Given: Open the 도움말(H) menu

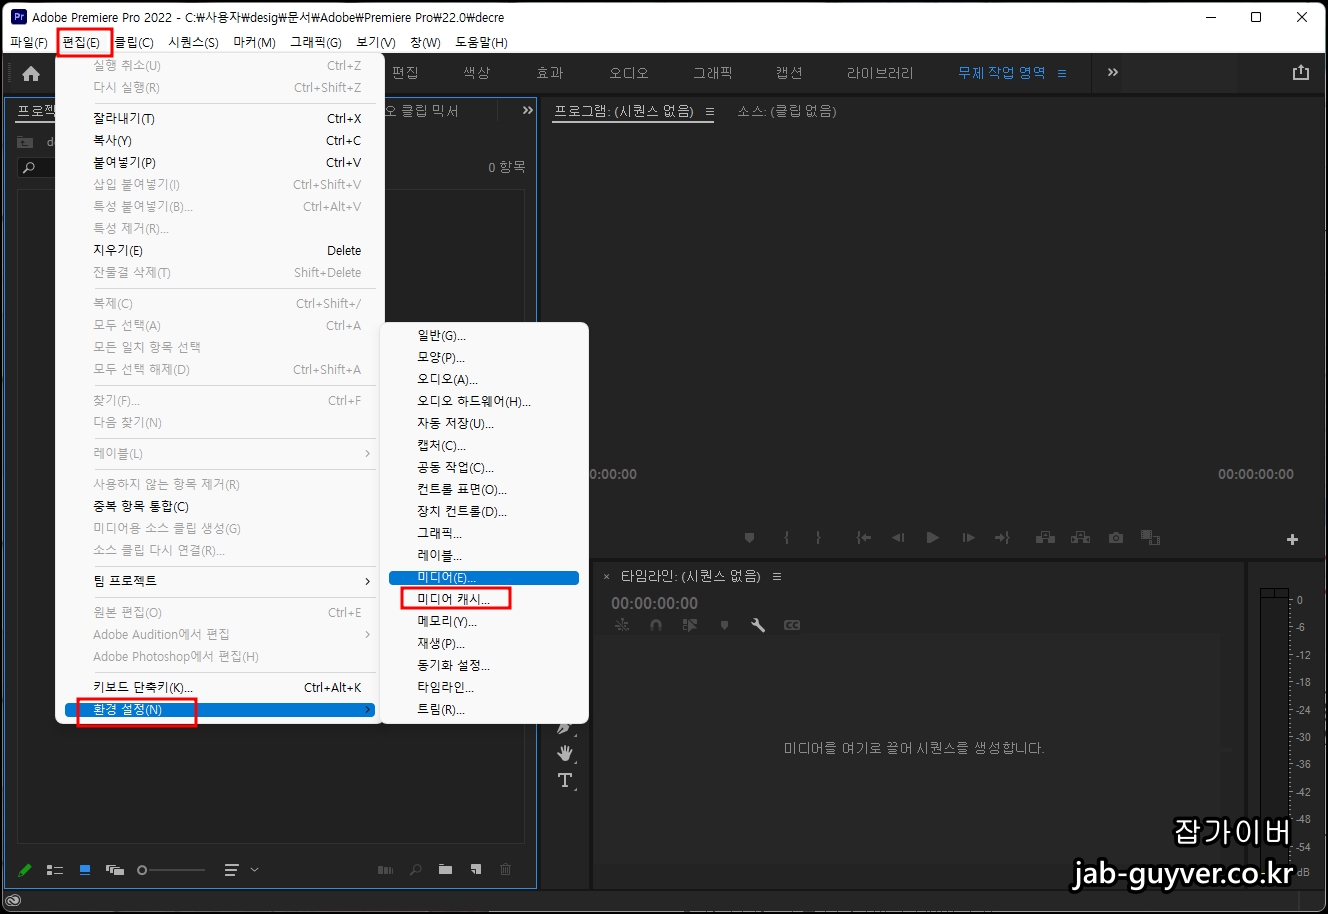Looking at the screenshot, I should (481, 42).
